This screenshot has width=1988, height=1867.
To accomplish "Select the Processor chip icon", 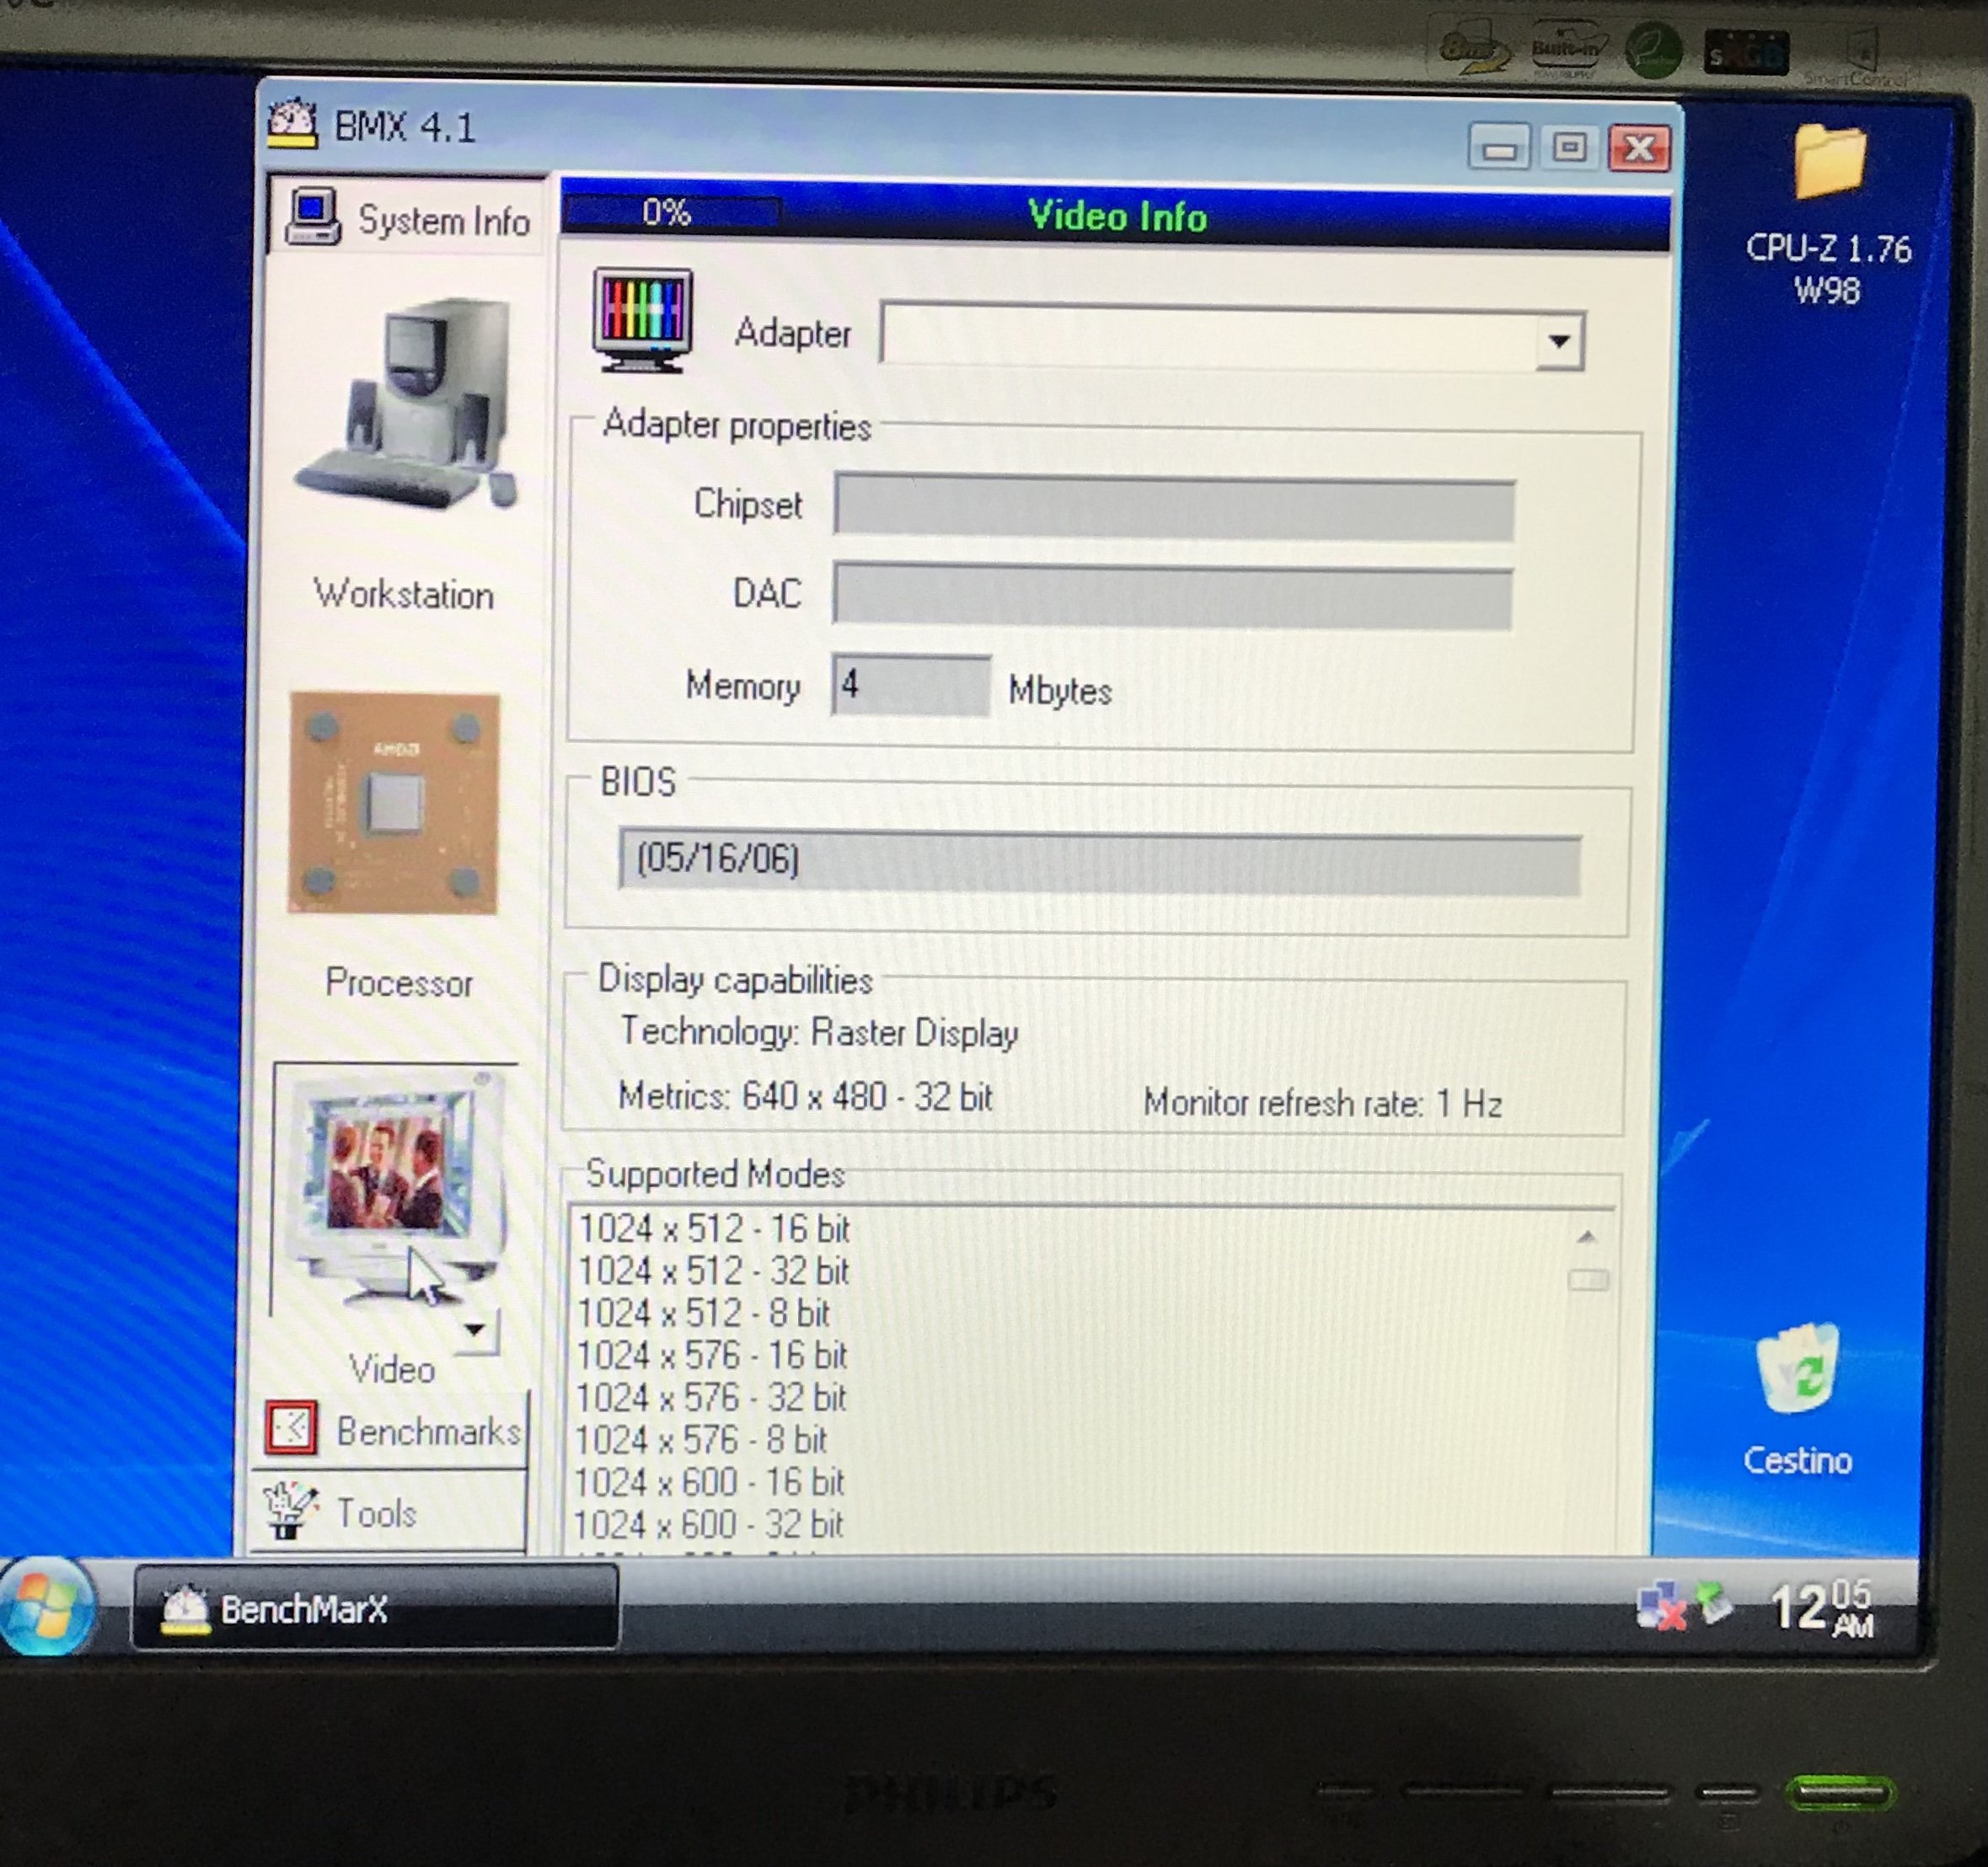I will 394,803.
